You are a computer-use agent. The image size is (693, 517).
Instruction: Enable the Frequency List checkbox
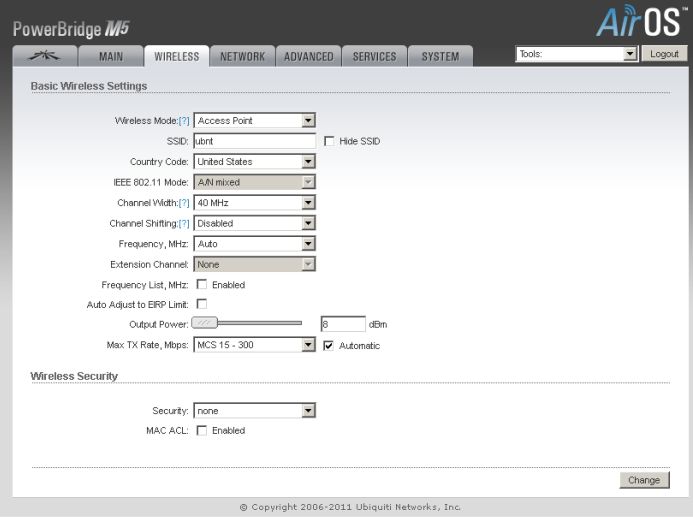pyautogui.click(x=202, y=284)
